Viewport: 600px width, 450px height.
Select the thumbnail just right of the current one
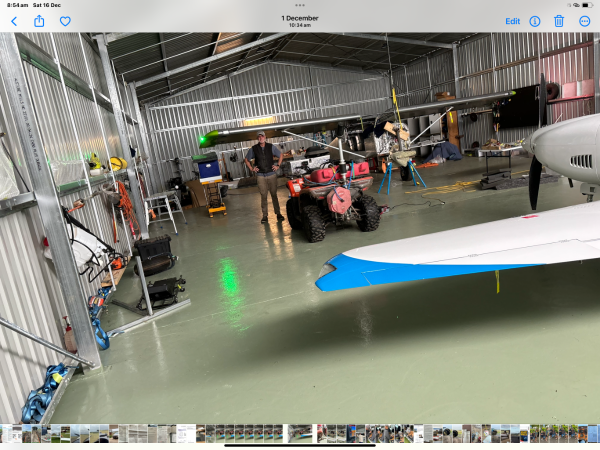pos(320,433)
